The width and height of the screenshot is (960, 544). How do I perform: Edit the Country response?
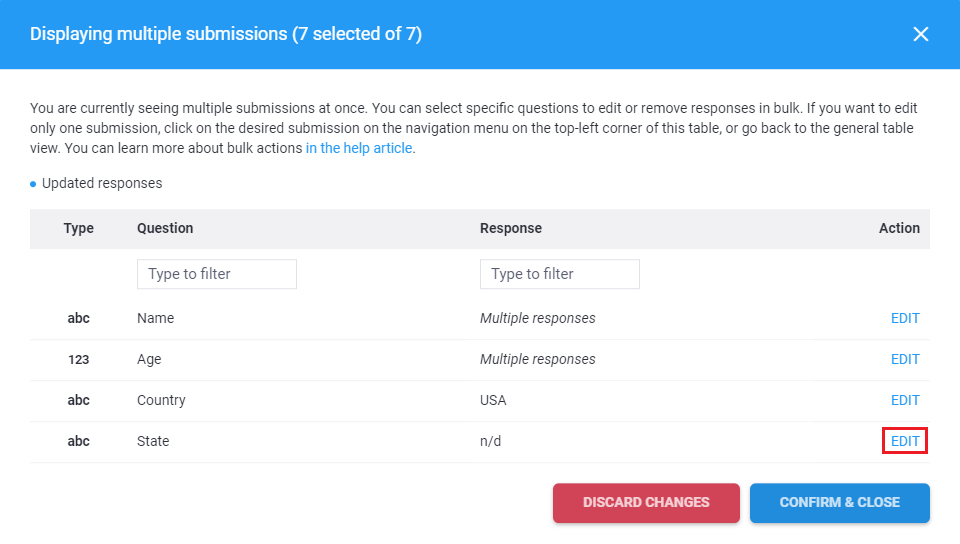tap(905, 400)
